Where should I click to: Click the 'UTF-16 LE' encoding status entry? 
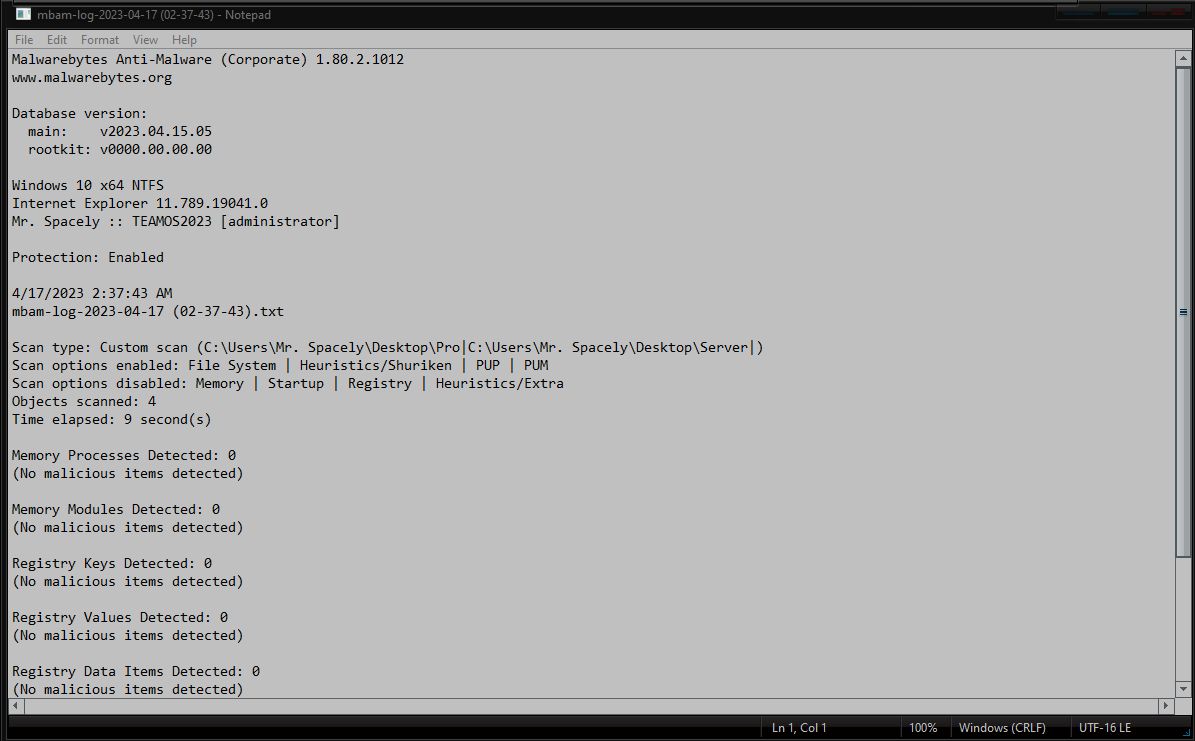click(x=1105, y=728)
